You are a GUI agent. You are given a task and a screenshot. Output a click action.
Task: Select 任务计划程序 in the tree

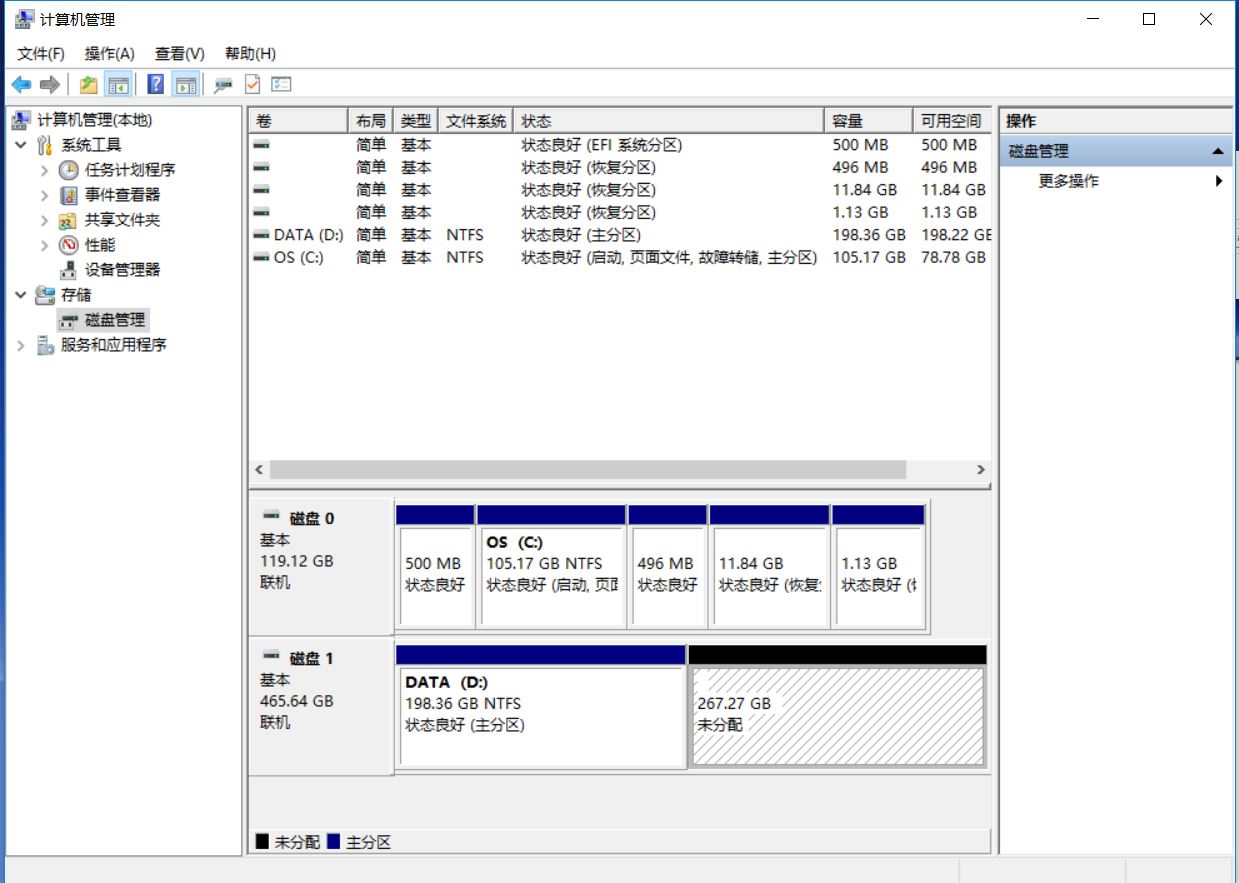pos(130,170)
